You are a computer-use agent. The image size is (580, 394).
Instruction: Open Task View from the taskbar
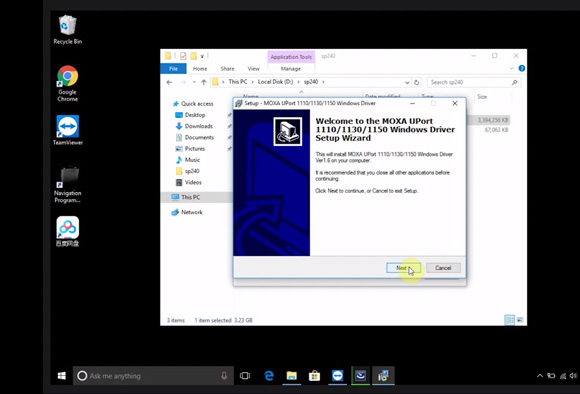[x=245, y=376]
